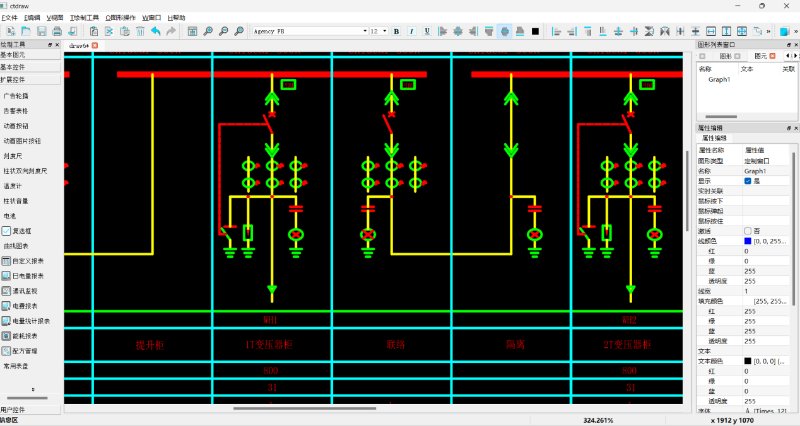Select Graph1 in the graphics list
The height and width of the screenshot is (426, 800).
[x=720, y=79]
